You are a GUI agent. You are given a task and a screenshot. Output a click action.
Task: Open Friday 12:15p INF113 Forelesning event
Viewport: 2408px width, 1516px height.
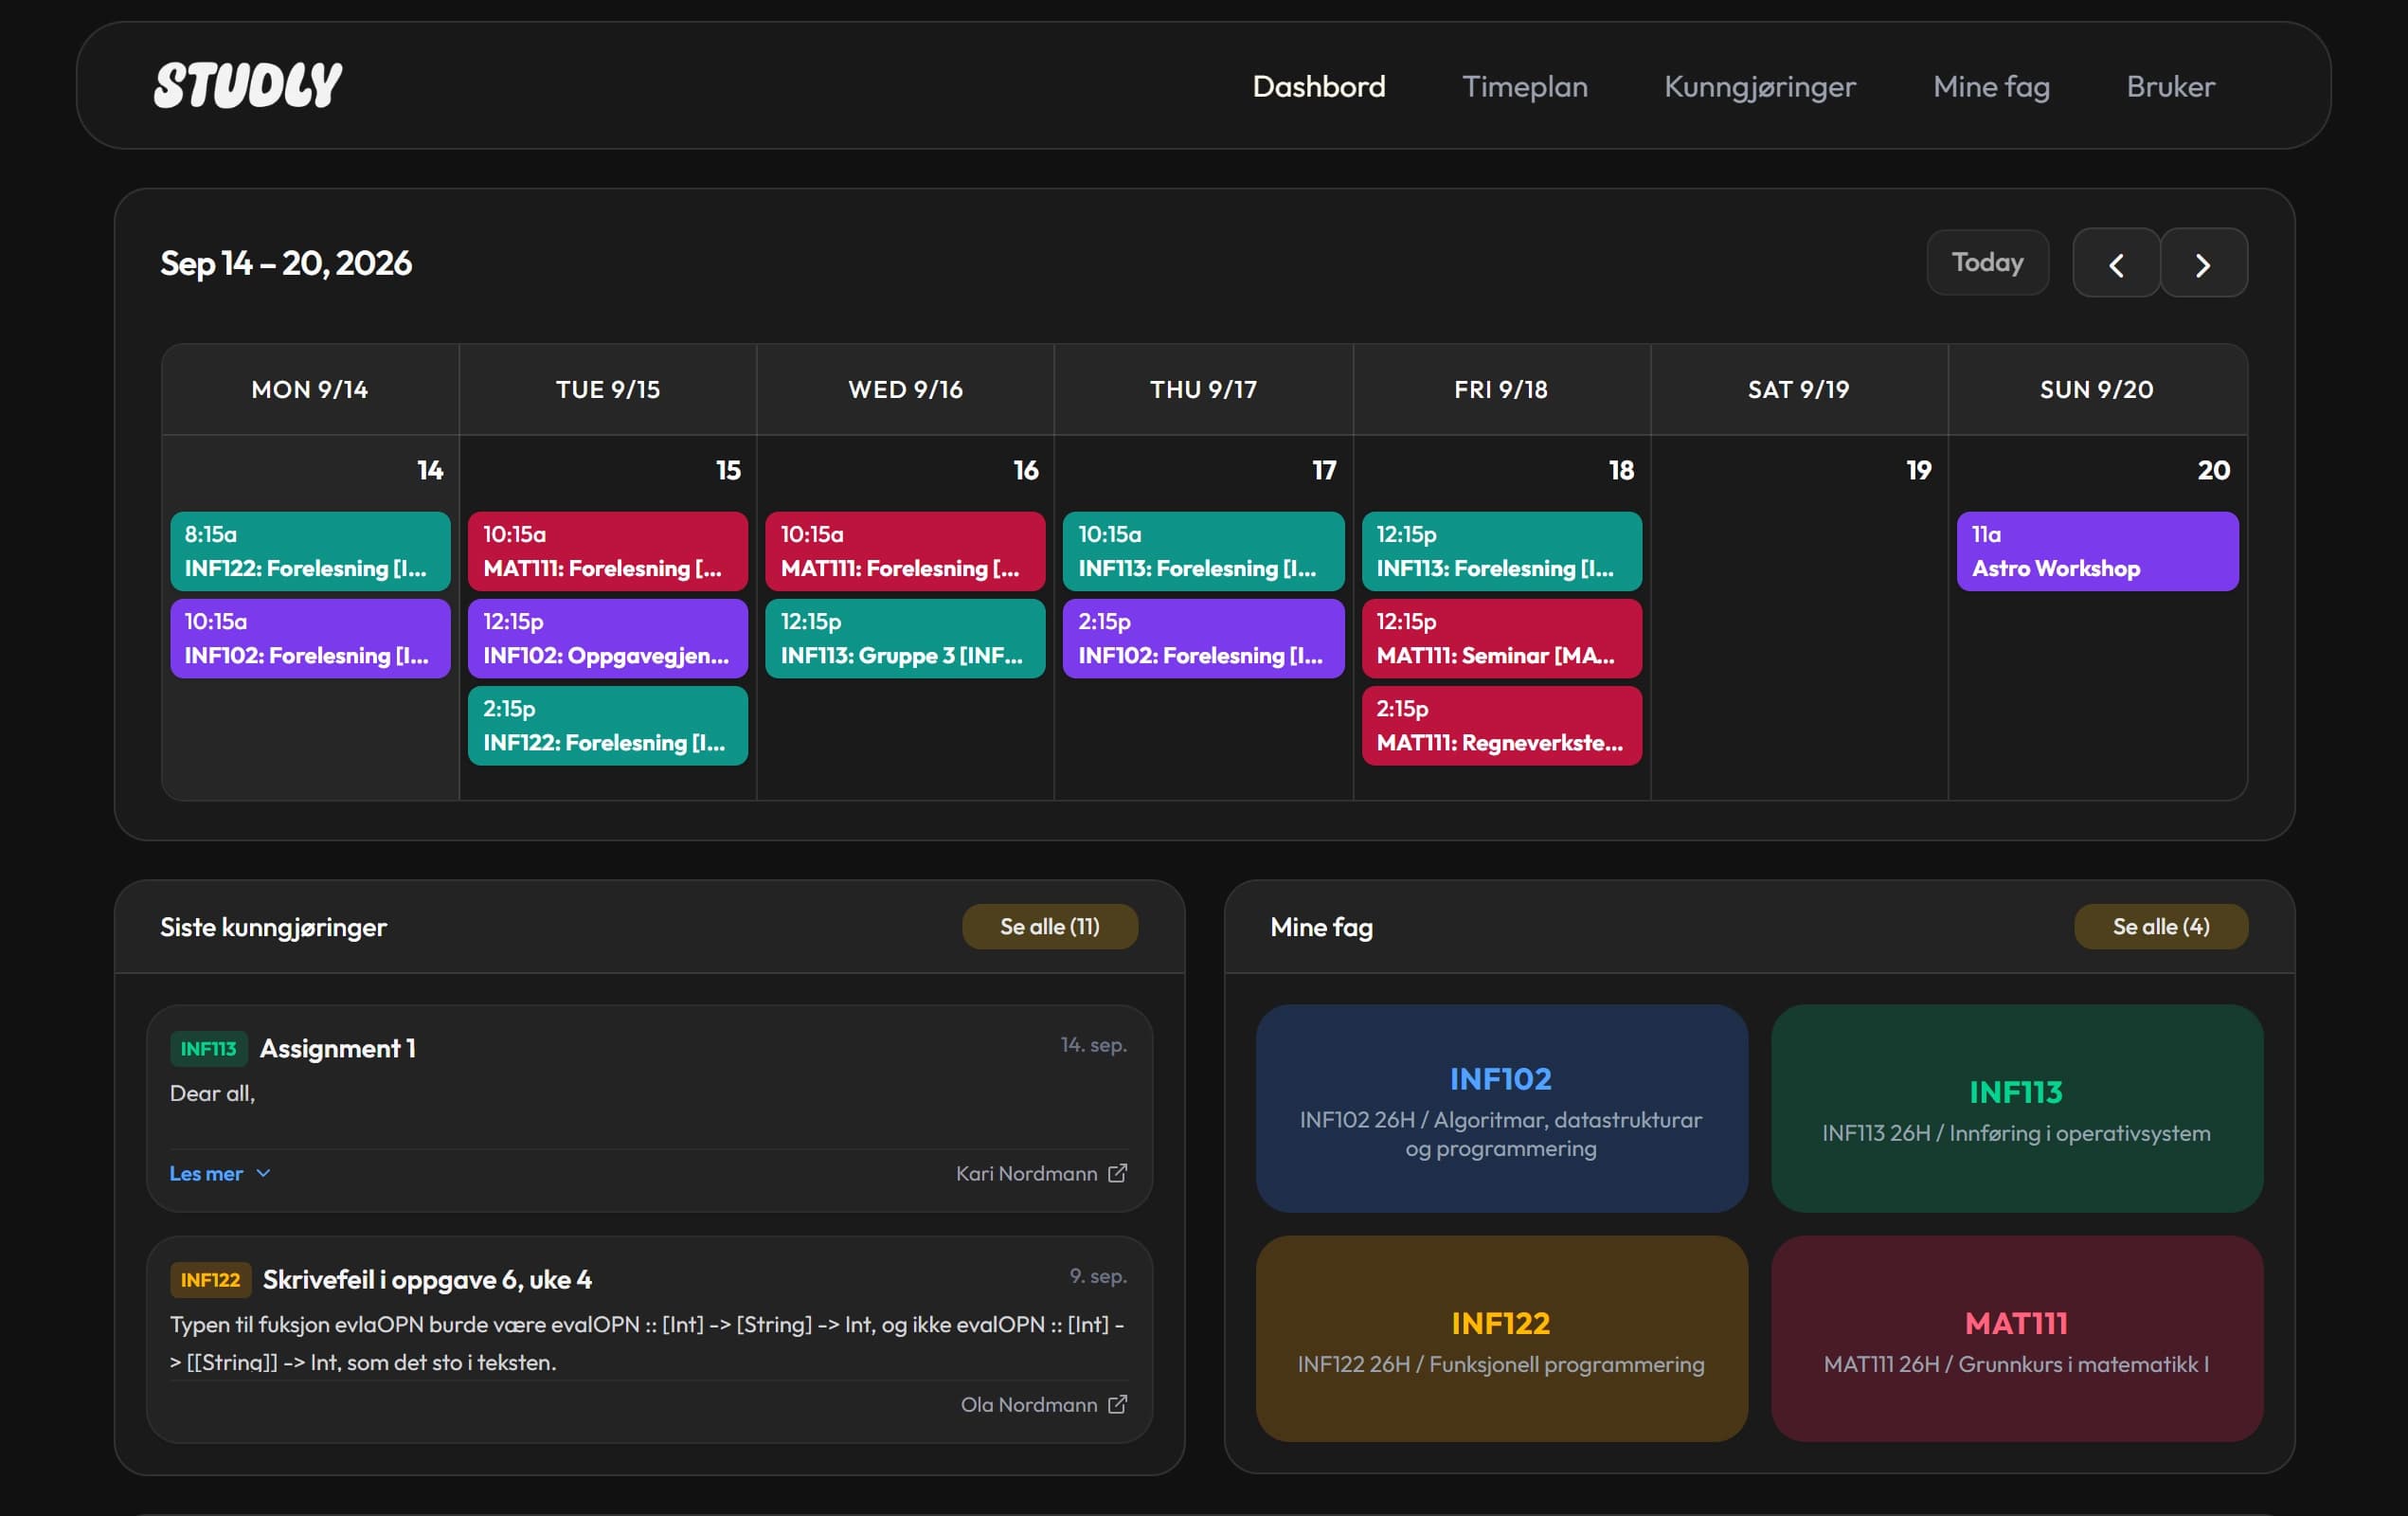(x=1501, y=551)
